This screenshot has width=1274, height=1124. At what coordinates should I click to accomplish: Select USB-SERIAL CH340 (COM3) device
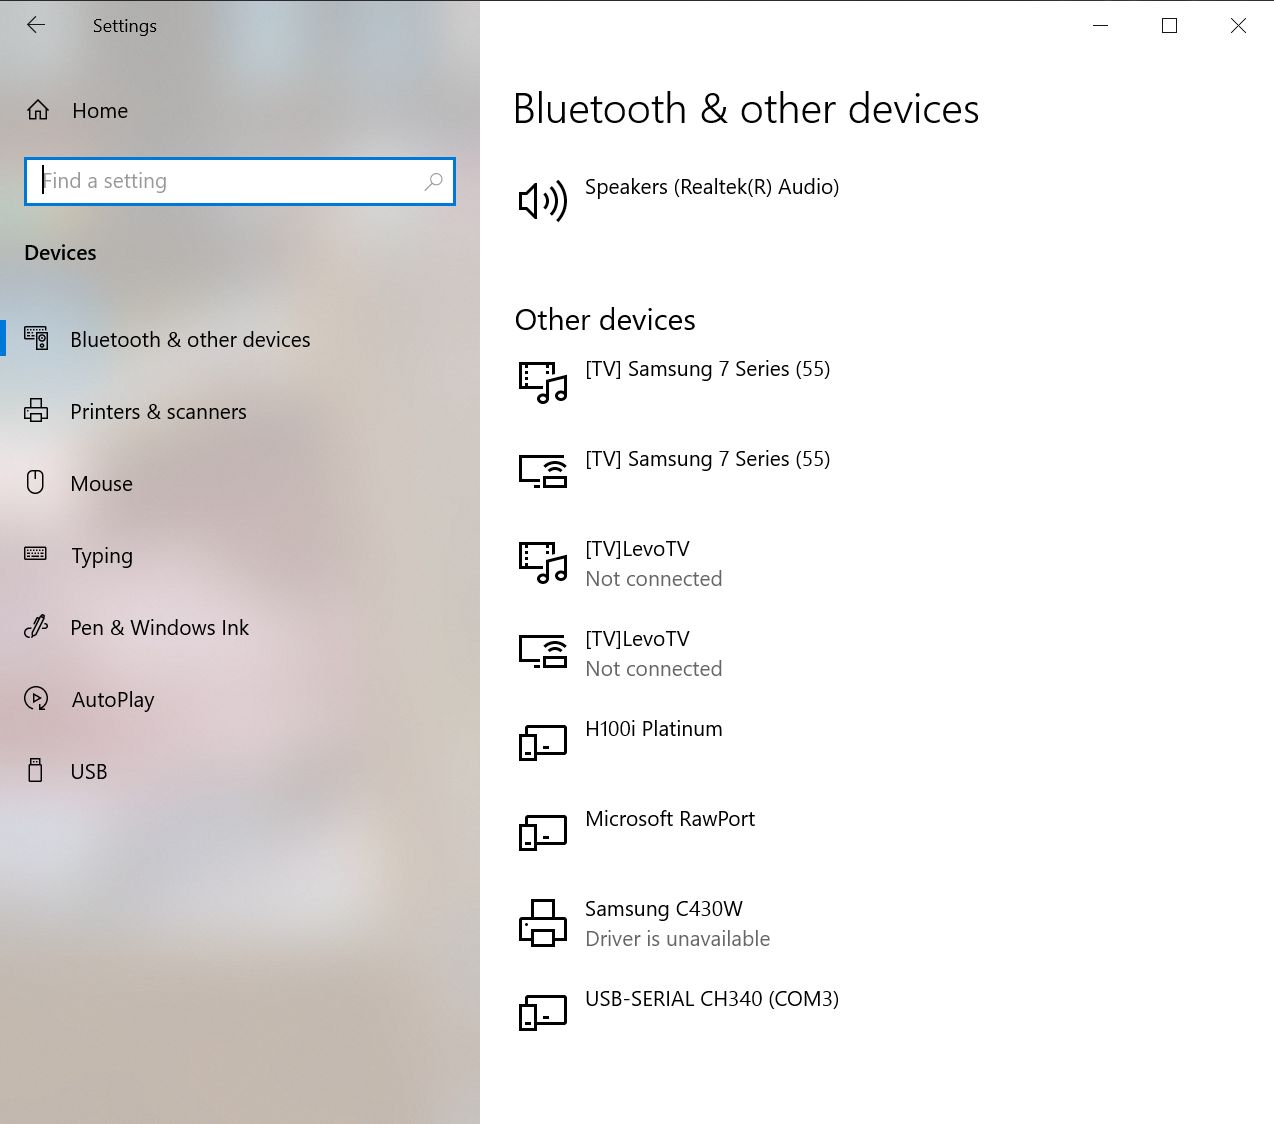(712, 999)
